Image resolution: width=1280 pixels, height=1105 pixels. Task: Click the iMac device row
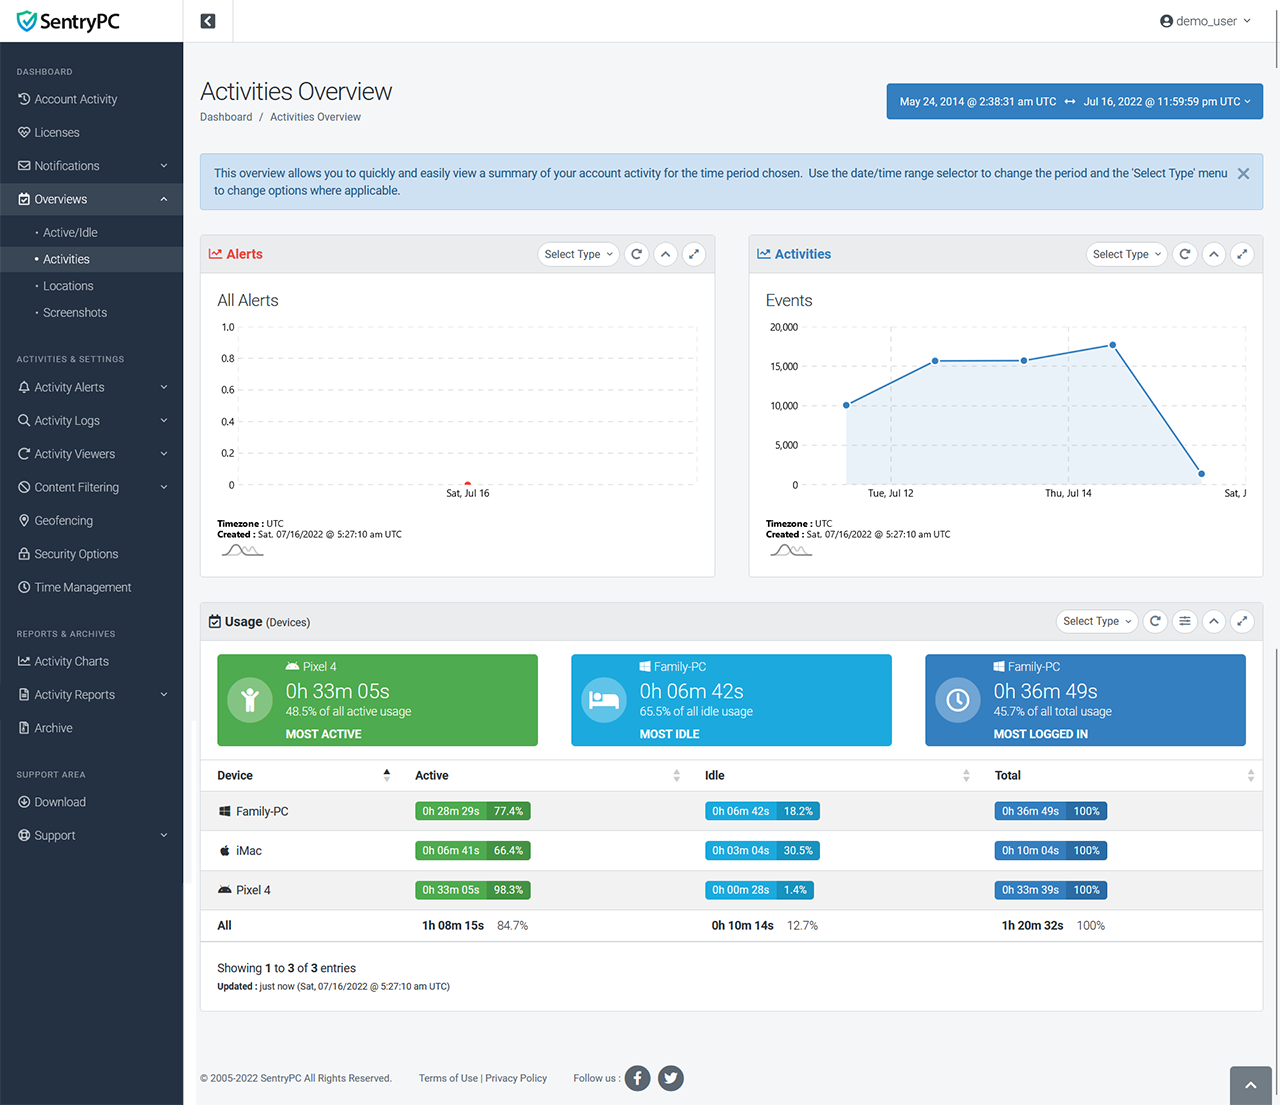coord(731,851)
